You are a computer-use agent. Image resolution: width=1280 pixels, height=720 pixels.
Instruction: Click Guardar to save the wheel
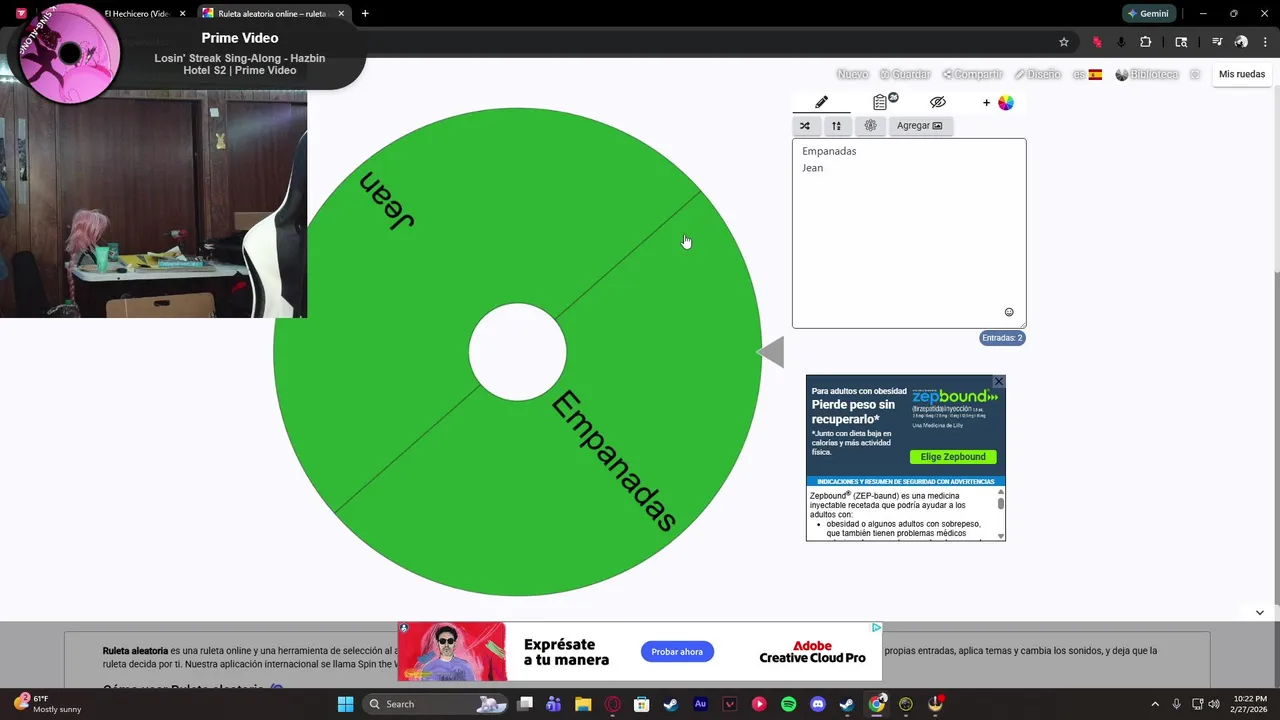tap(905, 75)
